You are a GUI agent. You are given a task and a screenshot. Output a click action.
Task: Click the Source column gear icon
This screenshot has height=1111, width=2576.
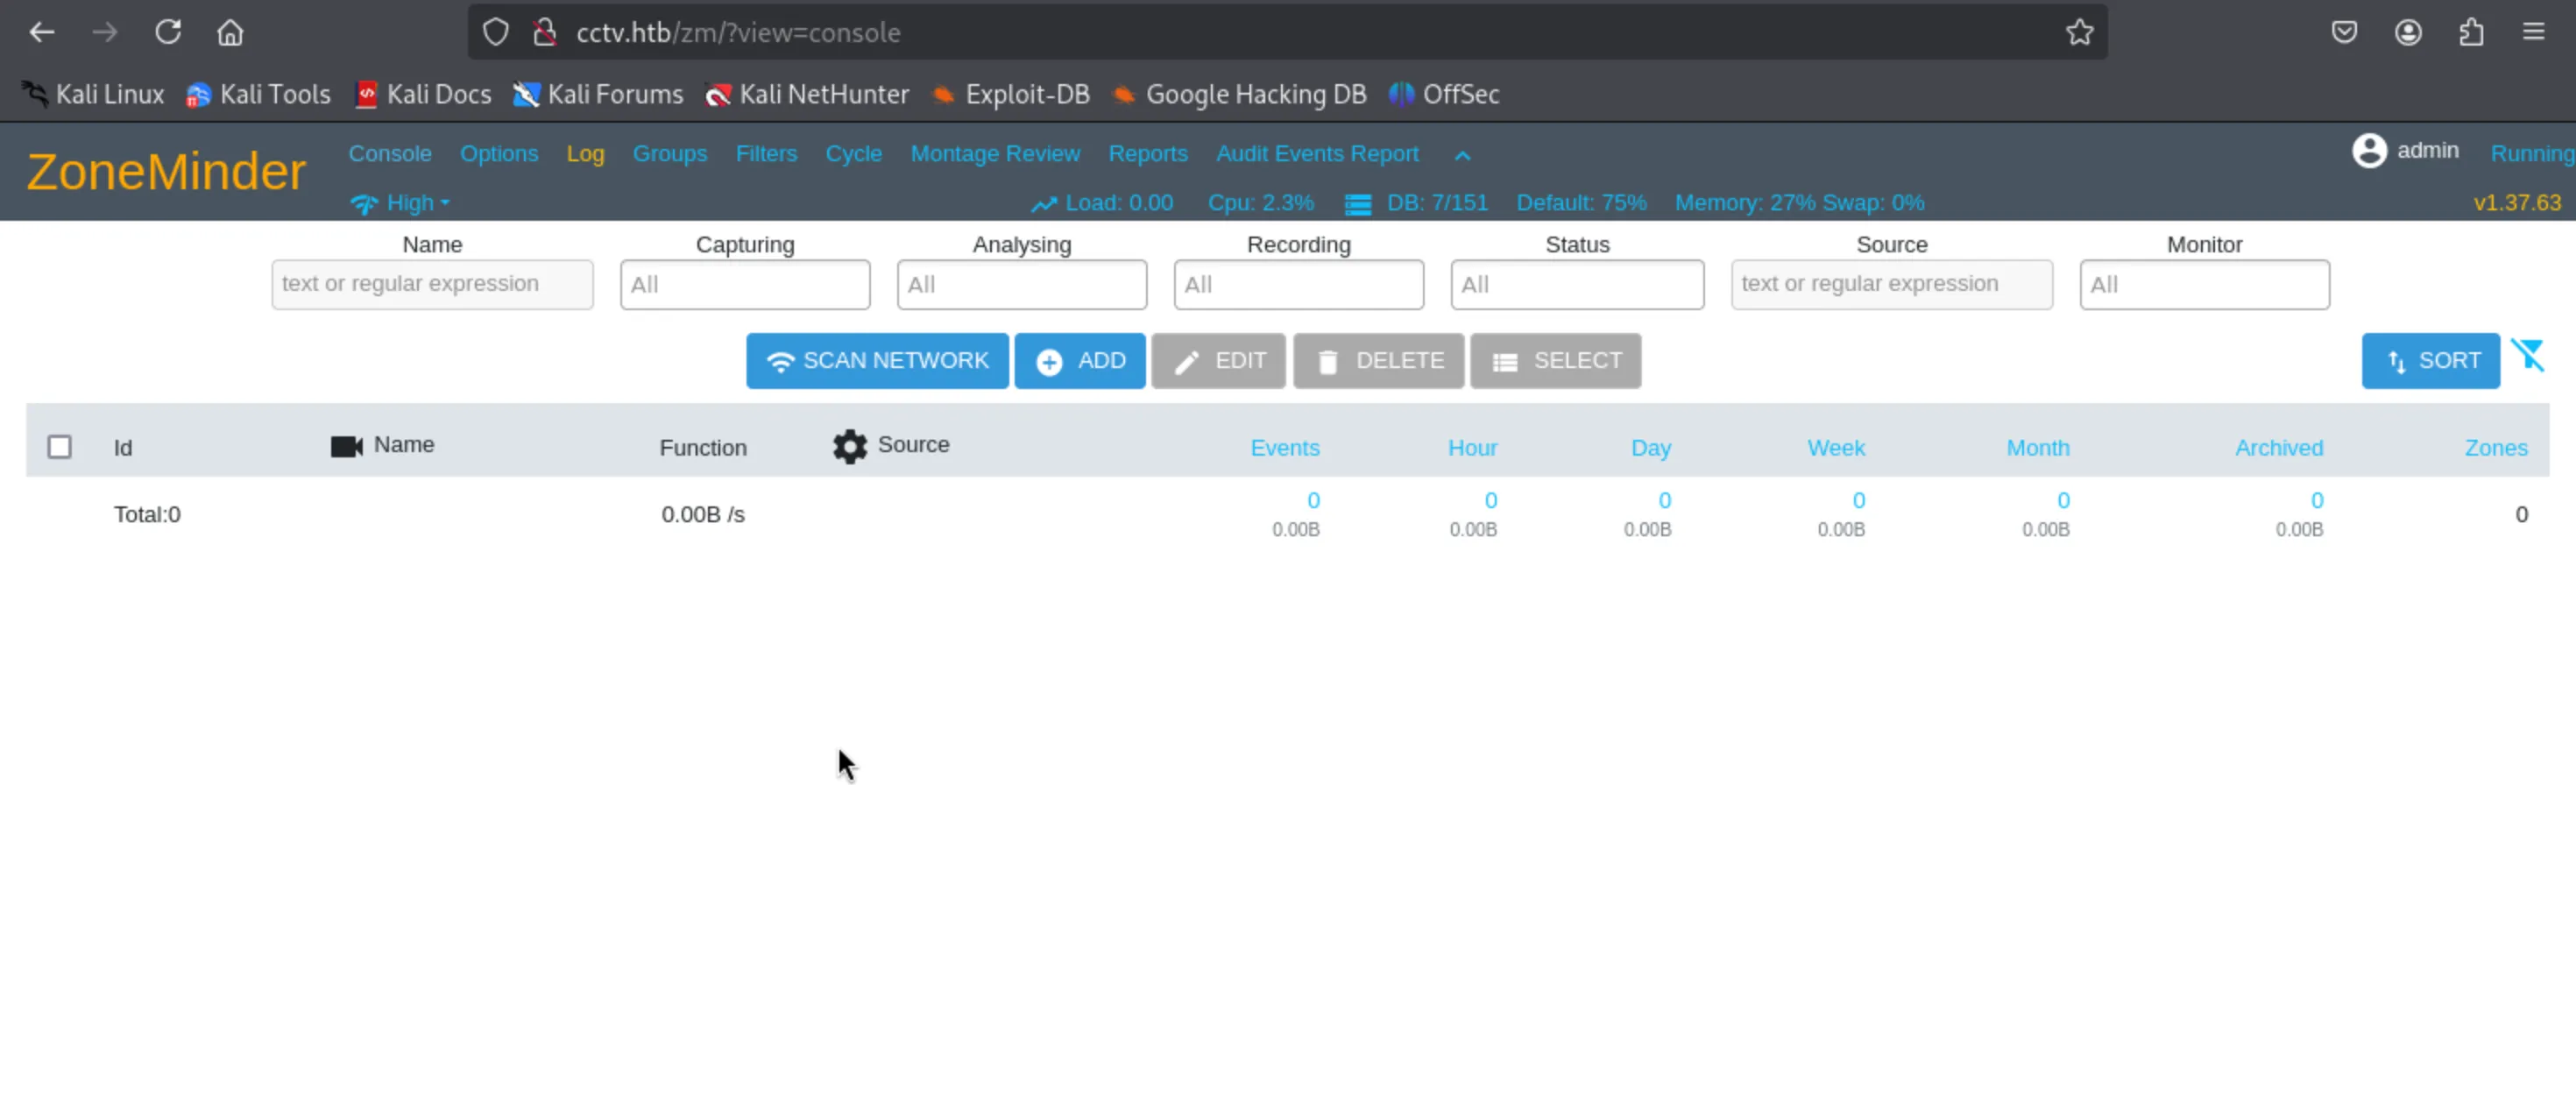point(850,446)
